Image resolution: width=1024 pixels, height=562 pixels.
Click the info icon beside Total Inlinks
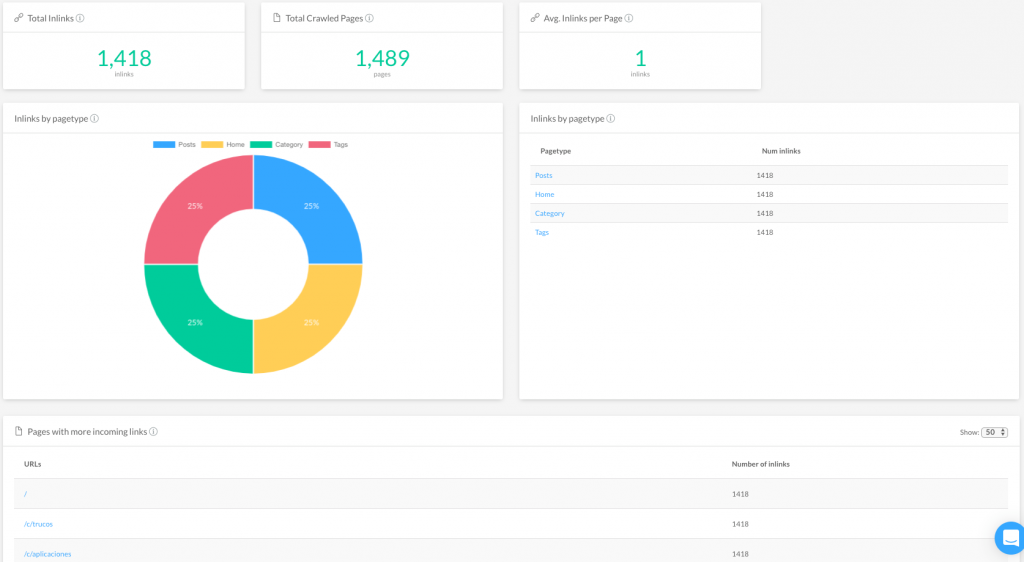click(80, 18)
